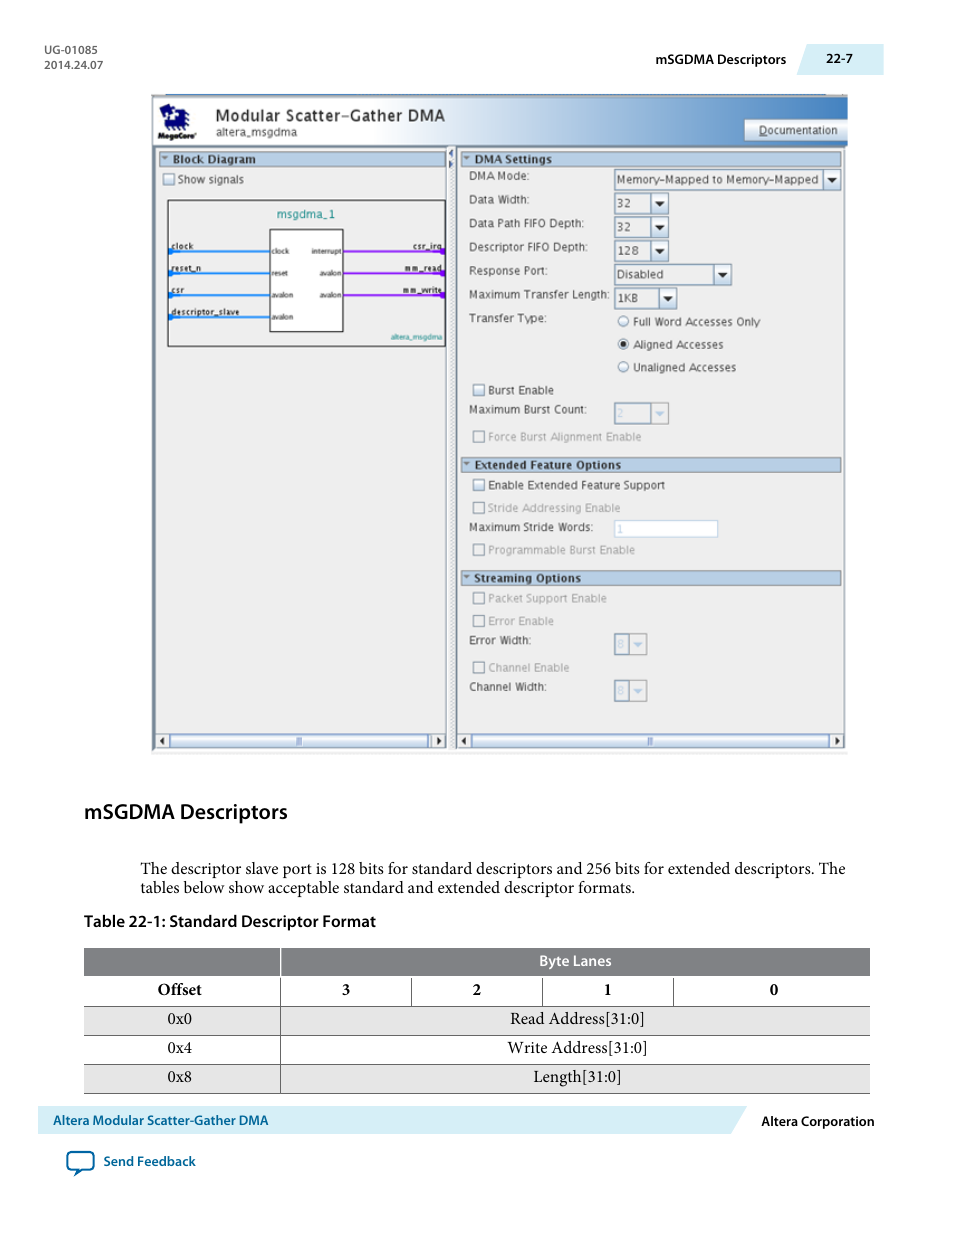954x1235 pixels.
Task: Collapse the Streaming Options section
Action: coord(467,578)
